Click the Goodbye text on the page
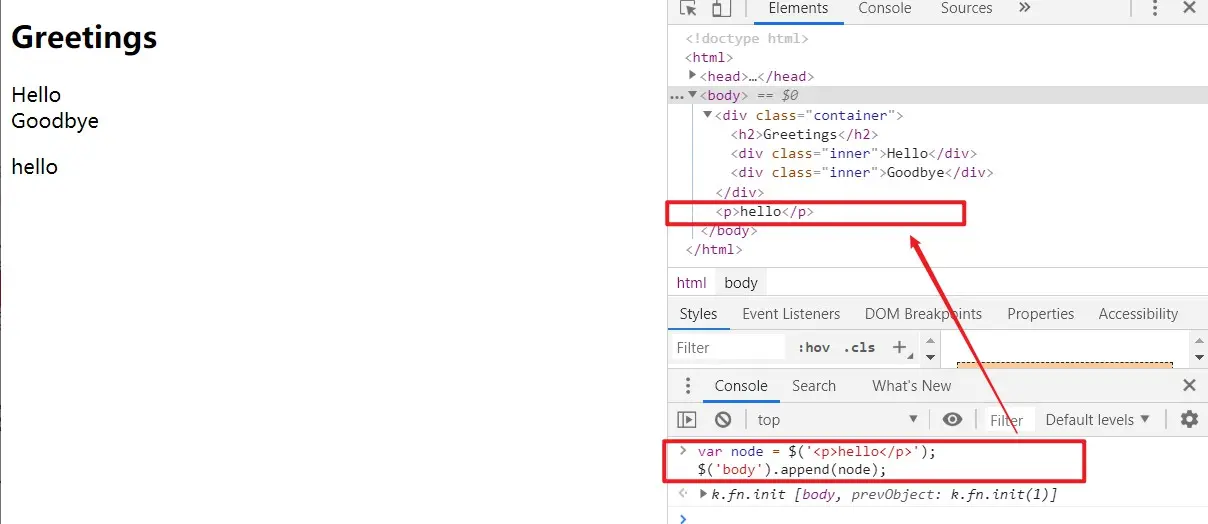 (x=55, y=121)
